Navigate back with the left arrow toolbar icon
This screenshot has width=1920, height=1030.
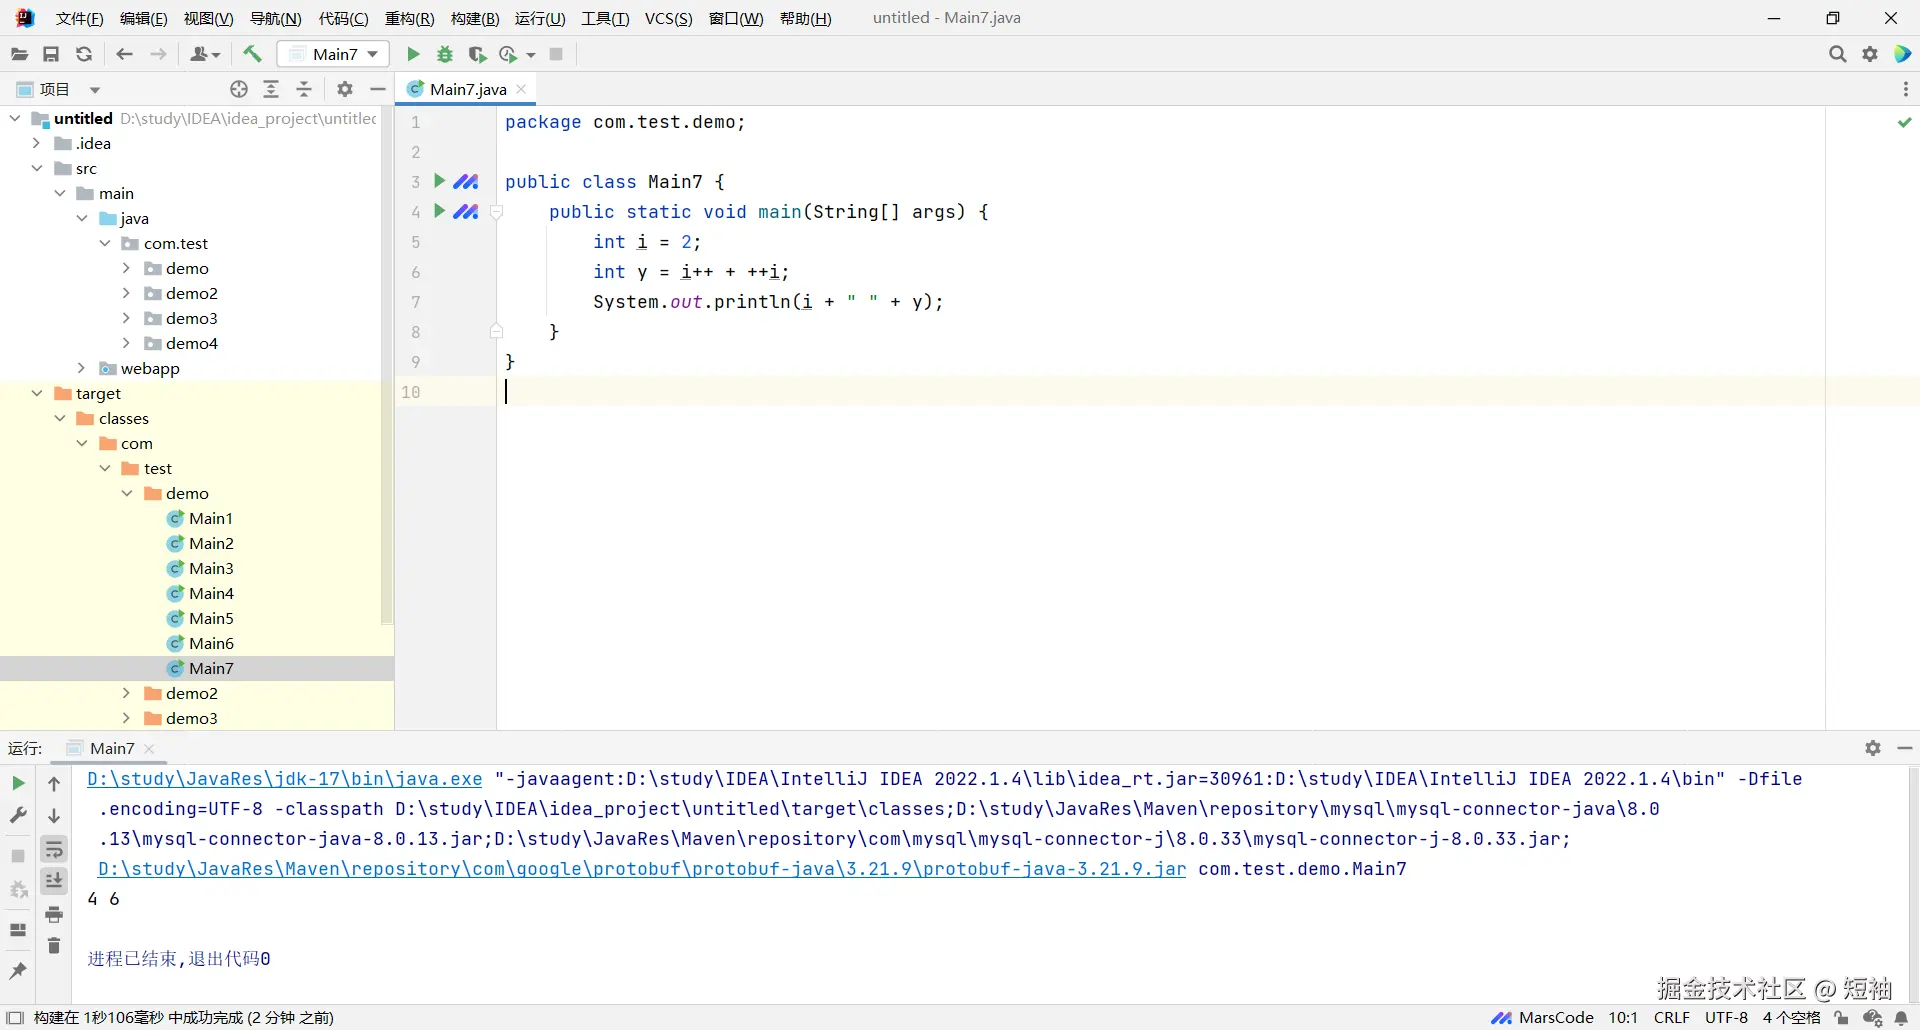point(124,54)
